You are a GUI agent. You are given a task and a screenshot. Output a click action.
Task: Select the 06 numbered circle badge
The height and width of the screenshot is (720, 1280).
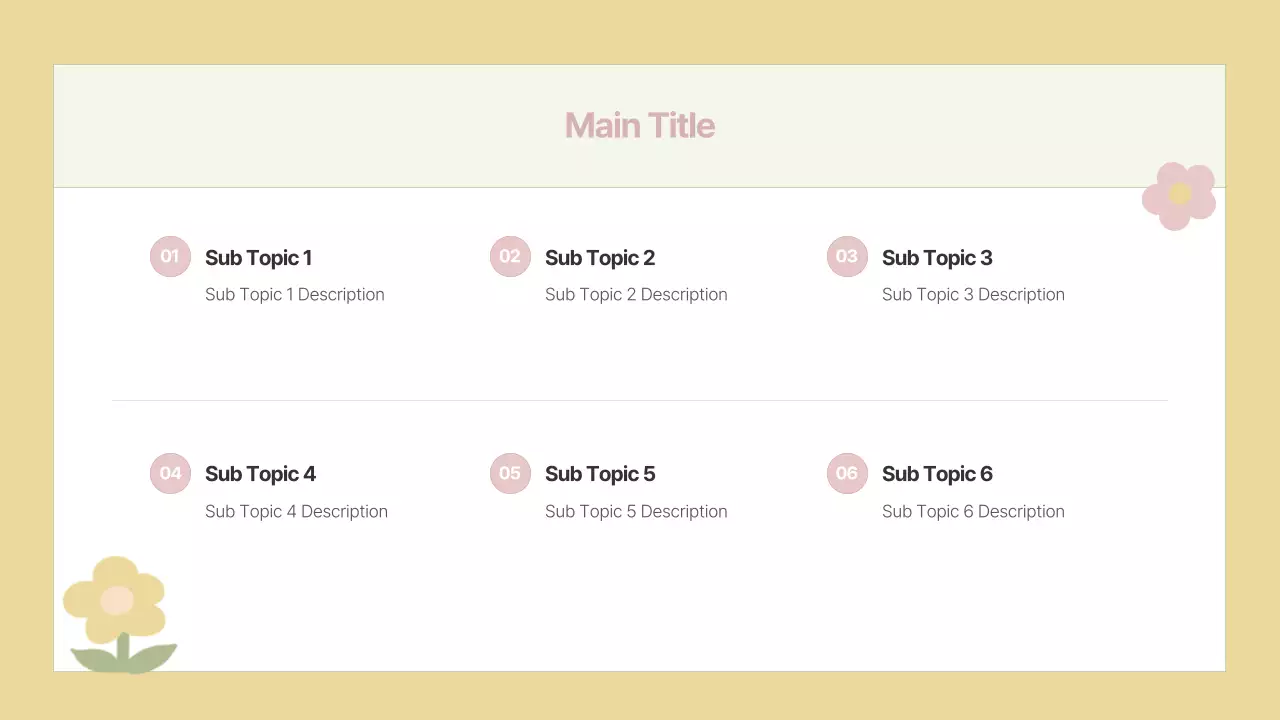pos(847,473)
